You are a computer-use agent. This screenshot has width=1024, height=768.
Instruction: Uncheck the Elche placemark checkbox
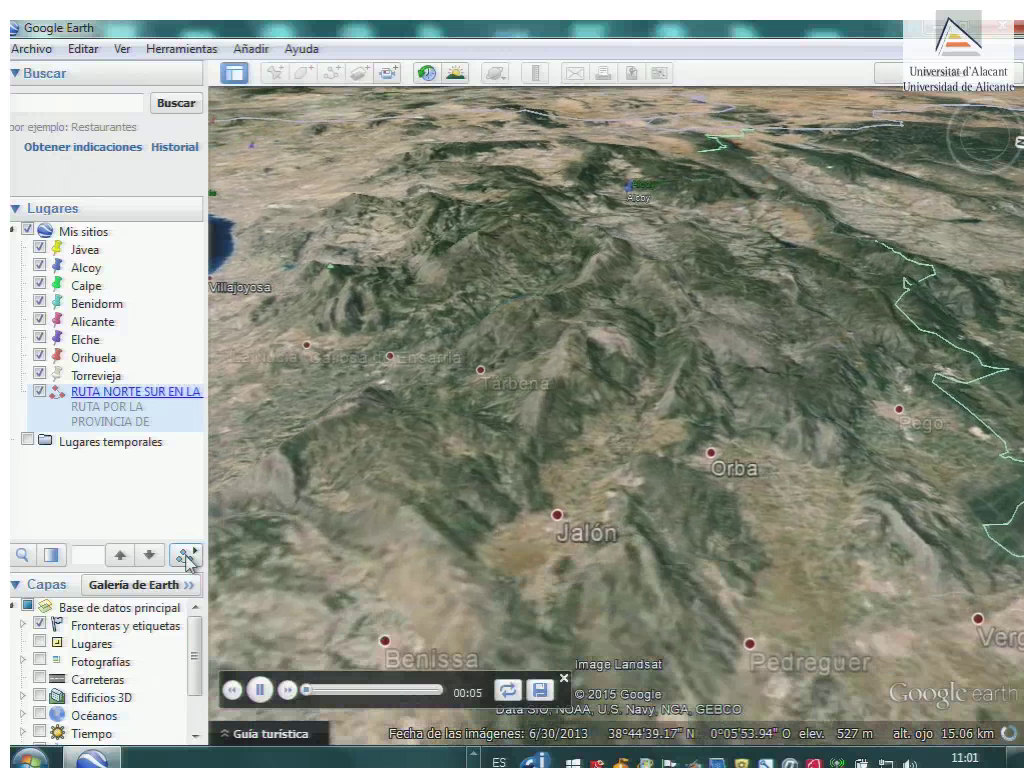pyautogui.click(x=39, y=338)
